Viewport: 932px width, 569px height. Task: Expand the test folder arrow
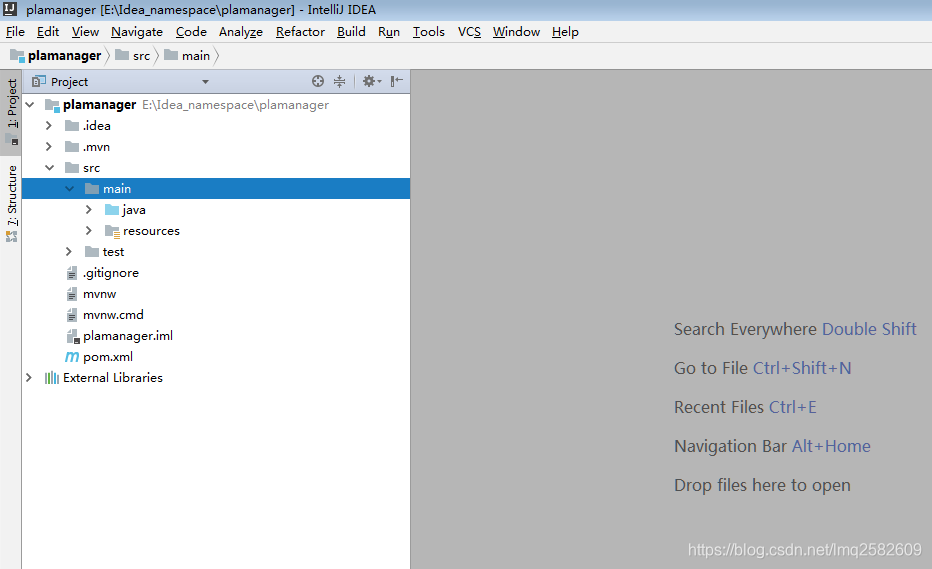pyautogui.click(x=68, y=252)
